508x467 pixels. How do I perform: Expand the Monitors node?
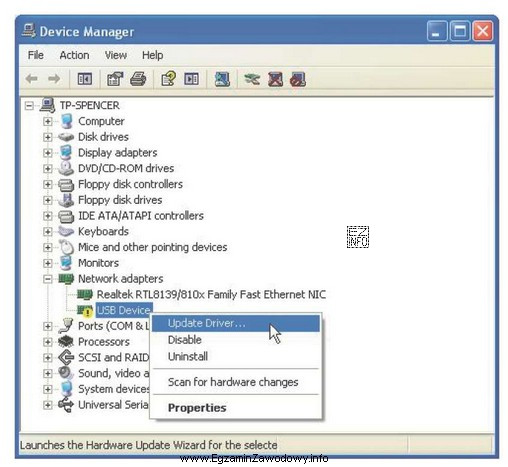pyautogui.click(x=48, y=263)
